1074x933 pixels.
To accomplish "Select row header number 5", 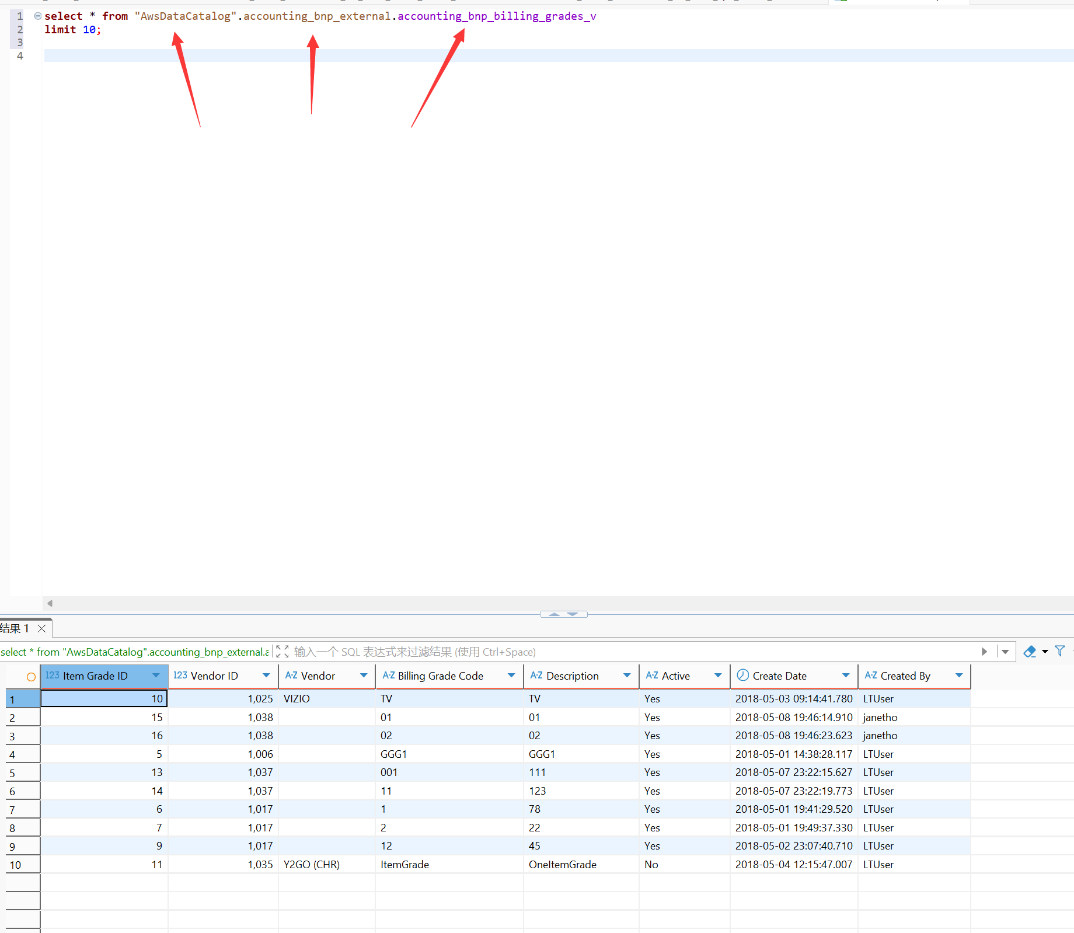I will click(x=23, y=773).
